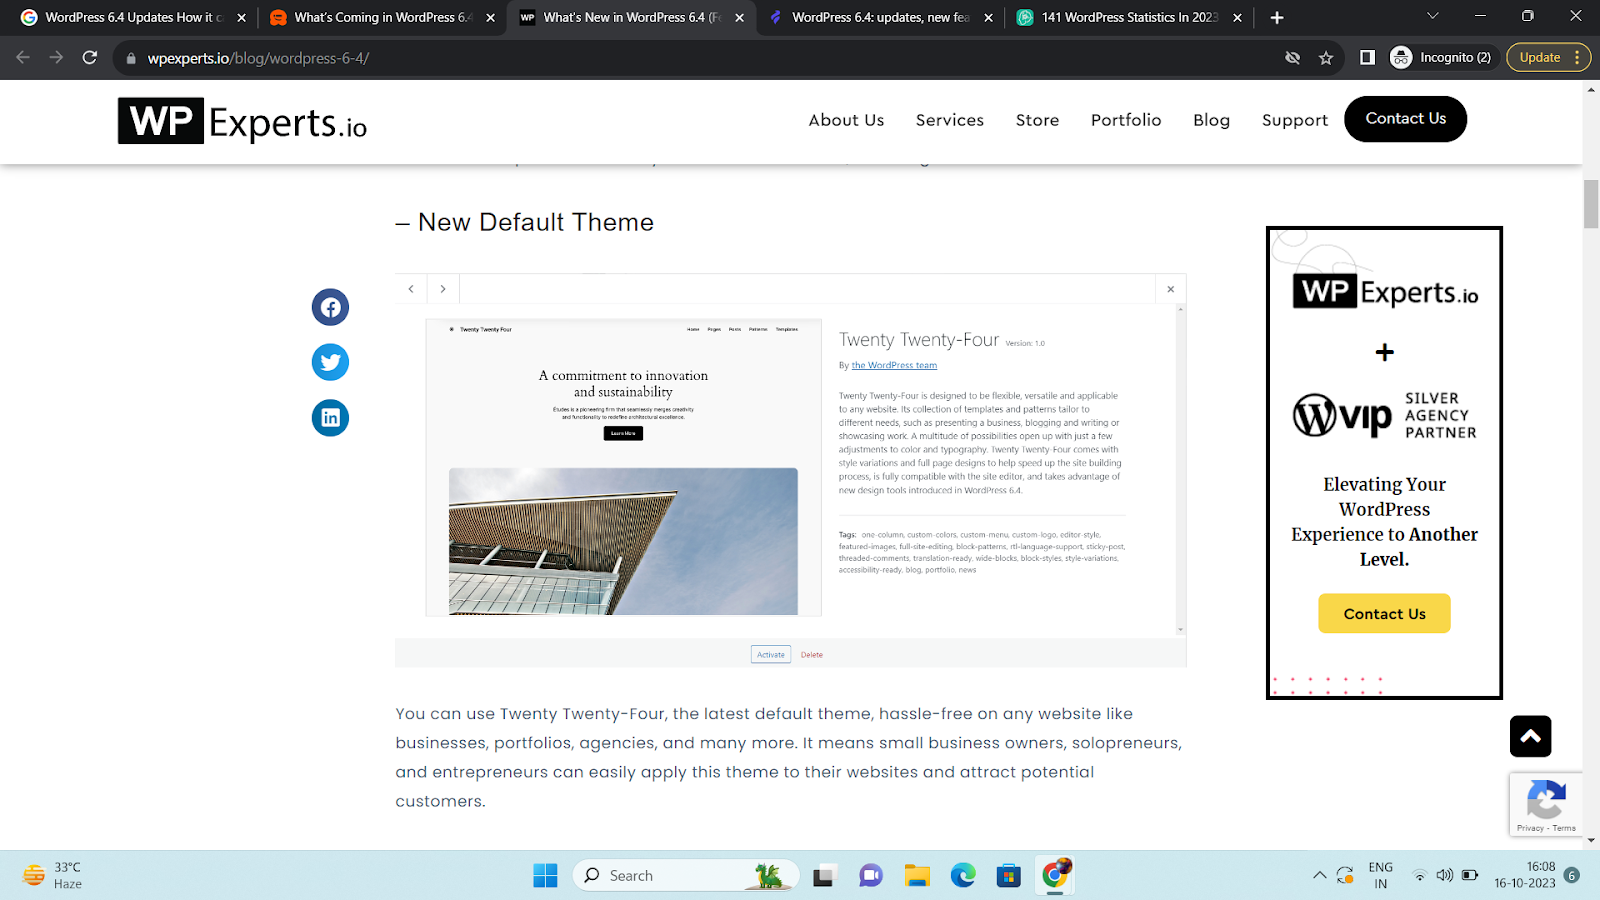
Task: Share article on Twitter
Action: [x=330, y=362]
